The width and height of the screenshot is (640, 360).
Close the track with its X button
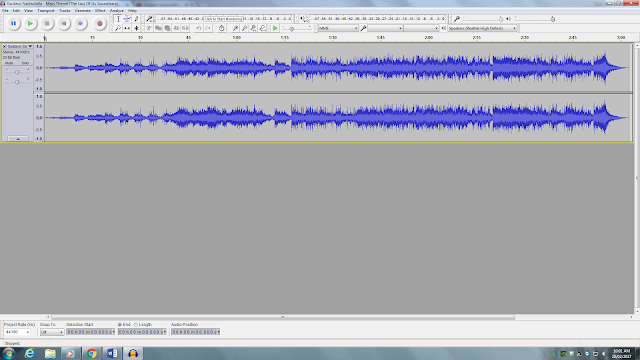[x=4, y=47]
